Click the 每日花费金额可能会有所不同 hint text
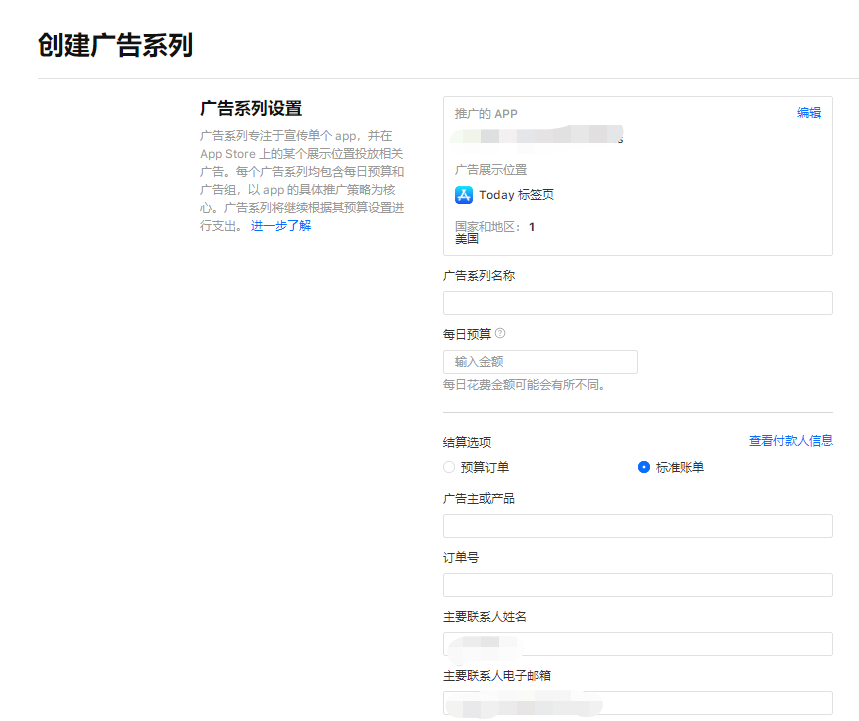Screen dimensions: 859x721 click(x=524, y=385)
